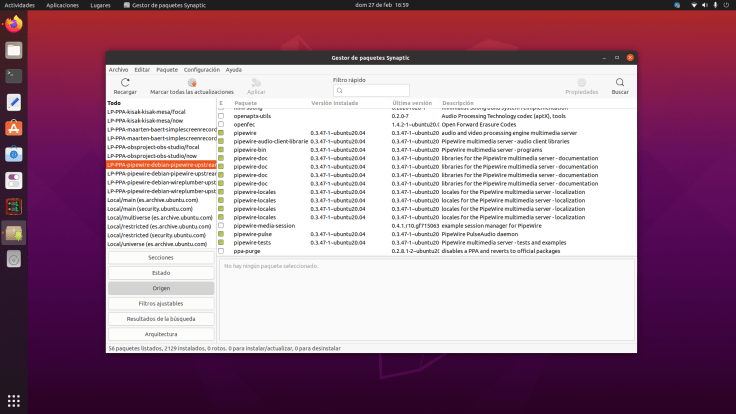Open the Configuración menu
Screen dimensions: 736x414
coord(201,70)
